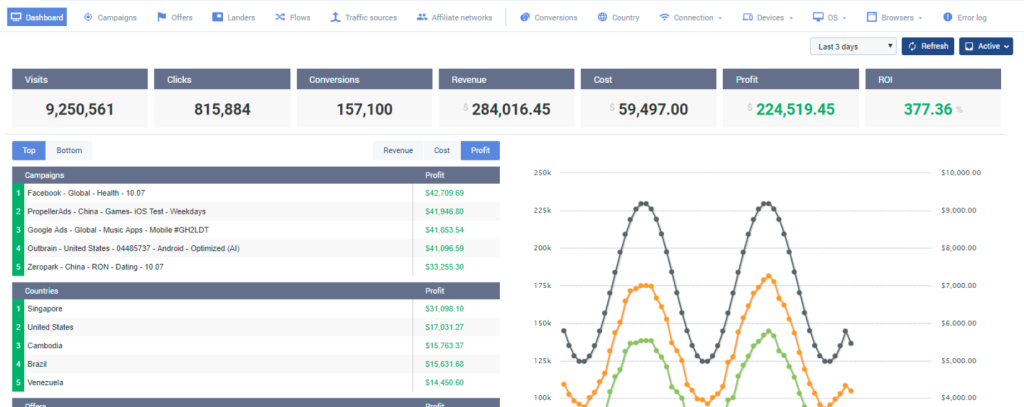Viewport: 1024px width, 407px height.
Task: Click Google Ads Music Apps campaign
Action: point(256,230)
